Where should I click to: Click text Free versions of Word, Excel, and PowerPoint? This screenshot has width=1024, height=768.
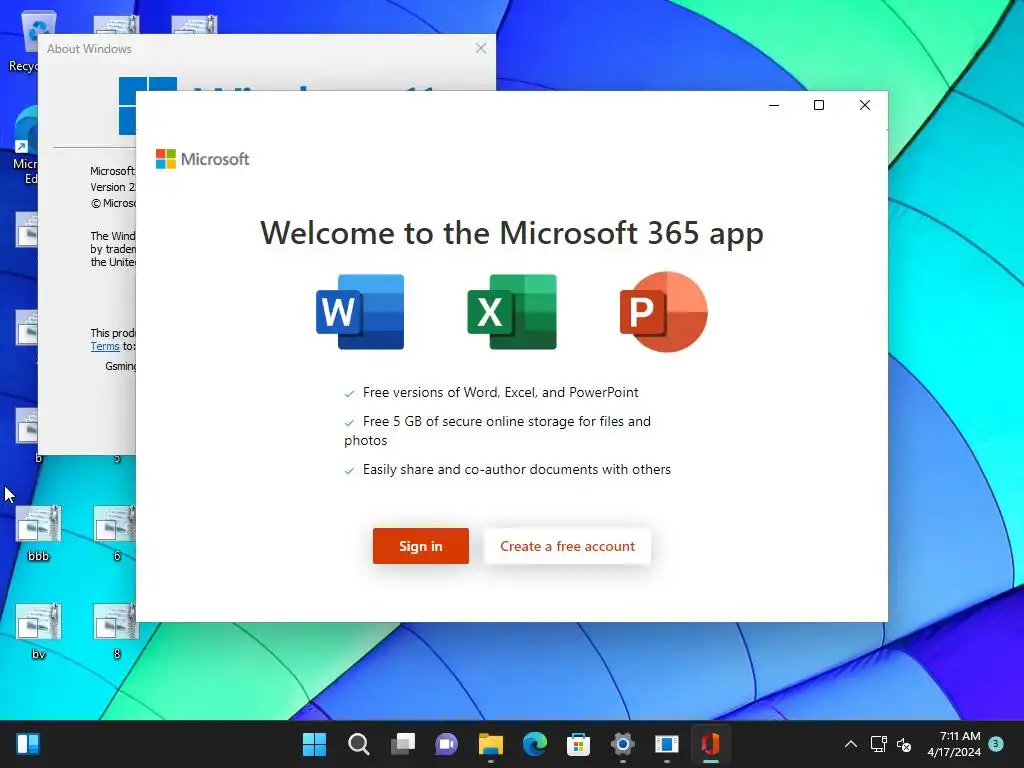(500, 392)
